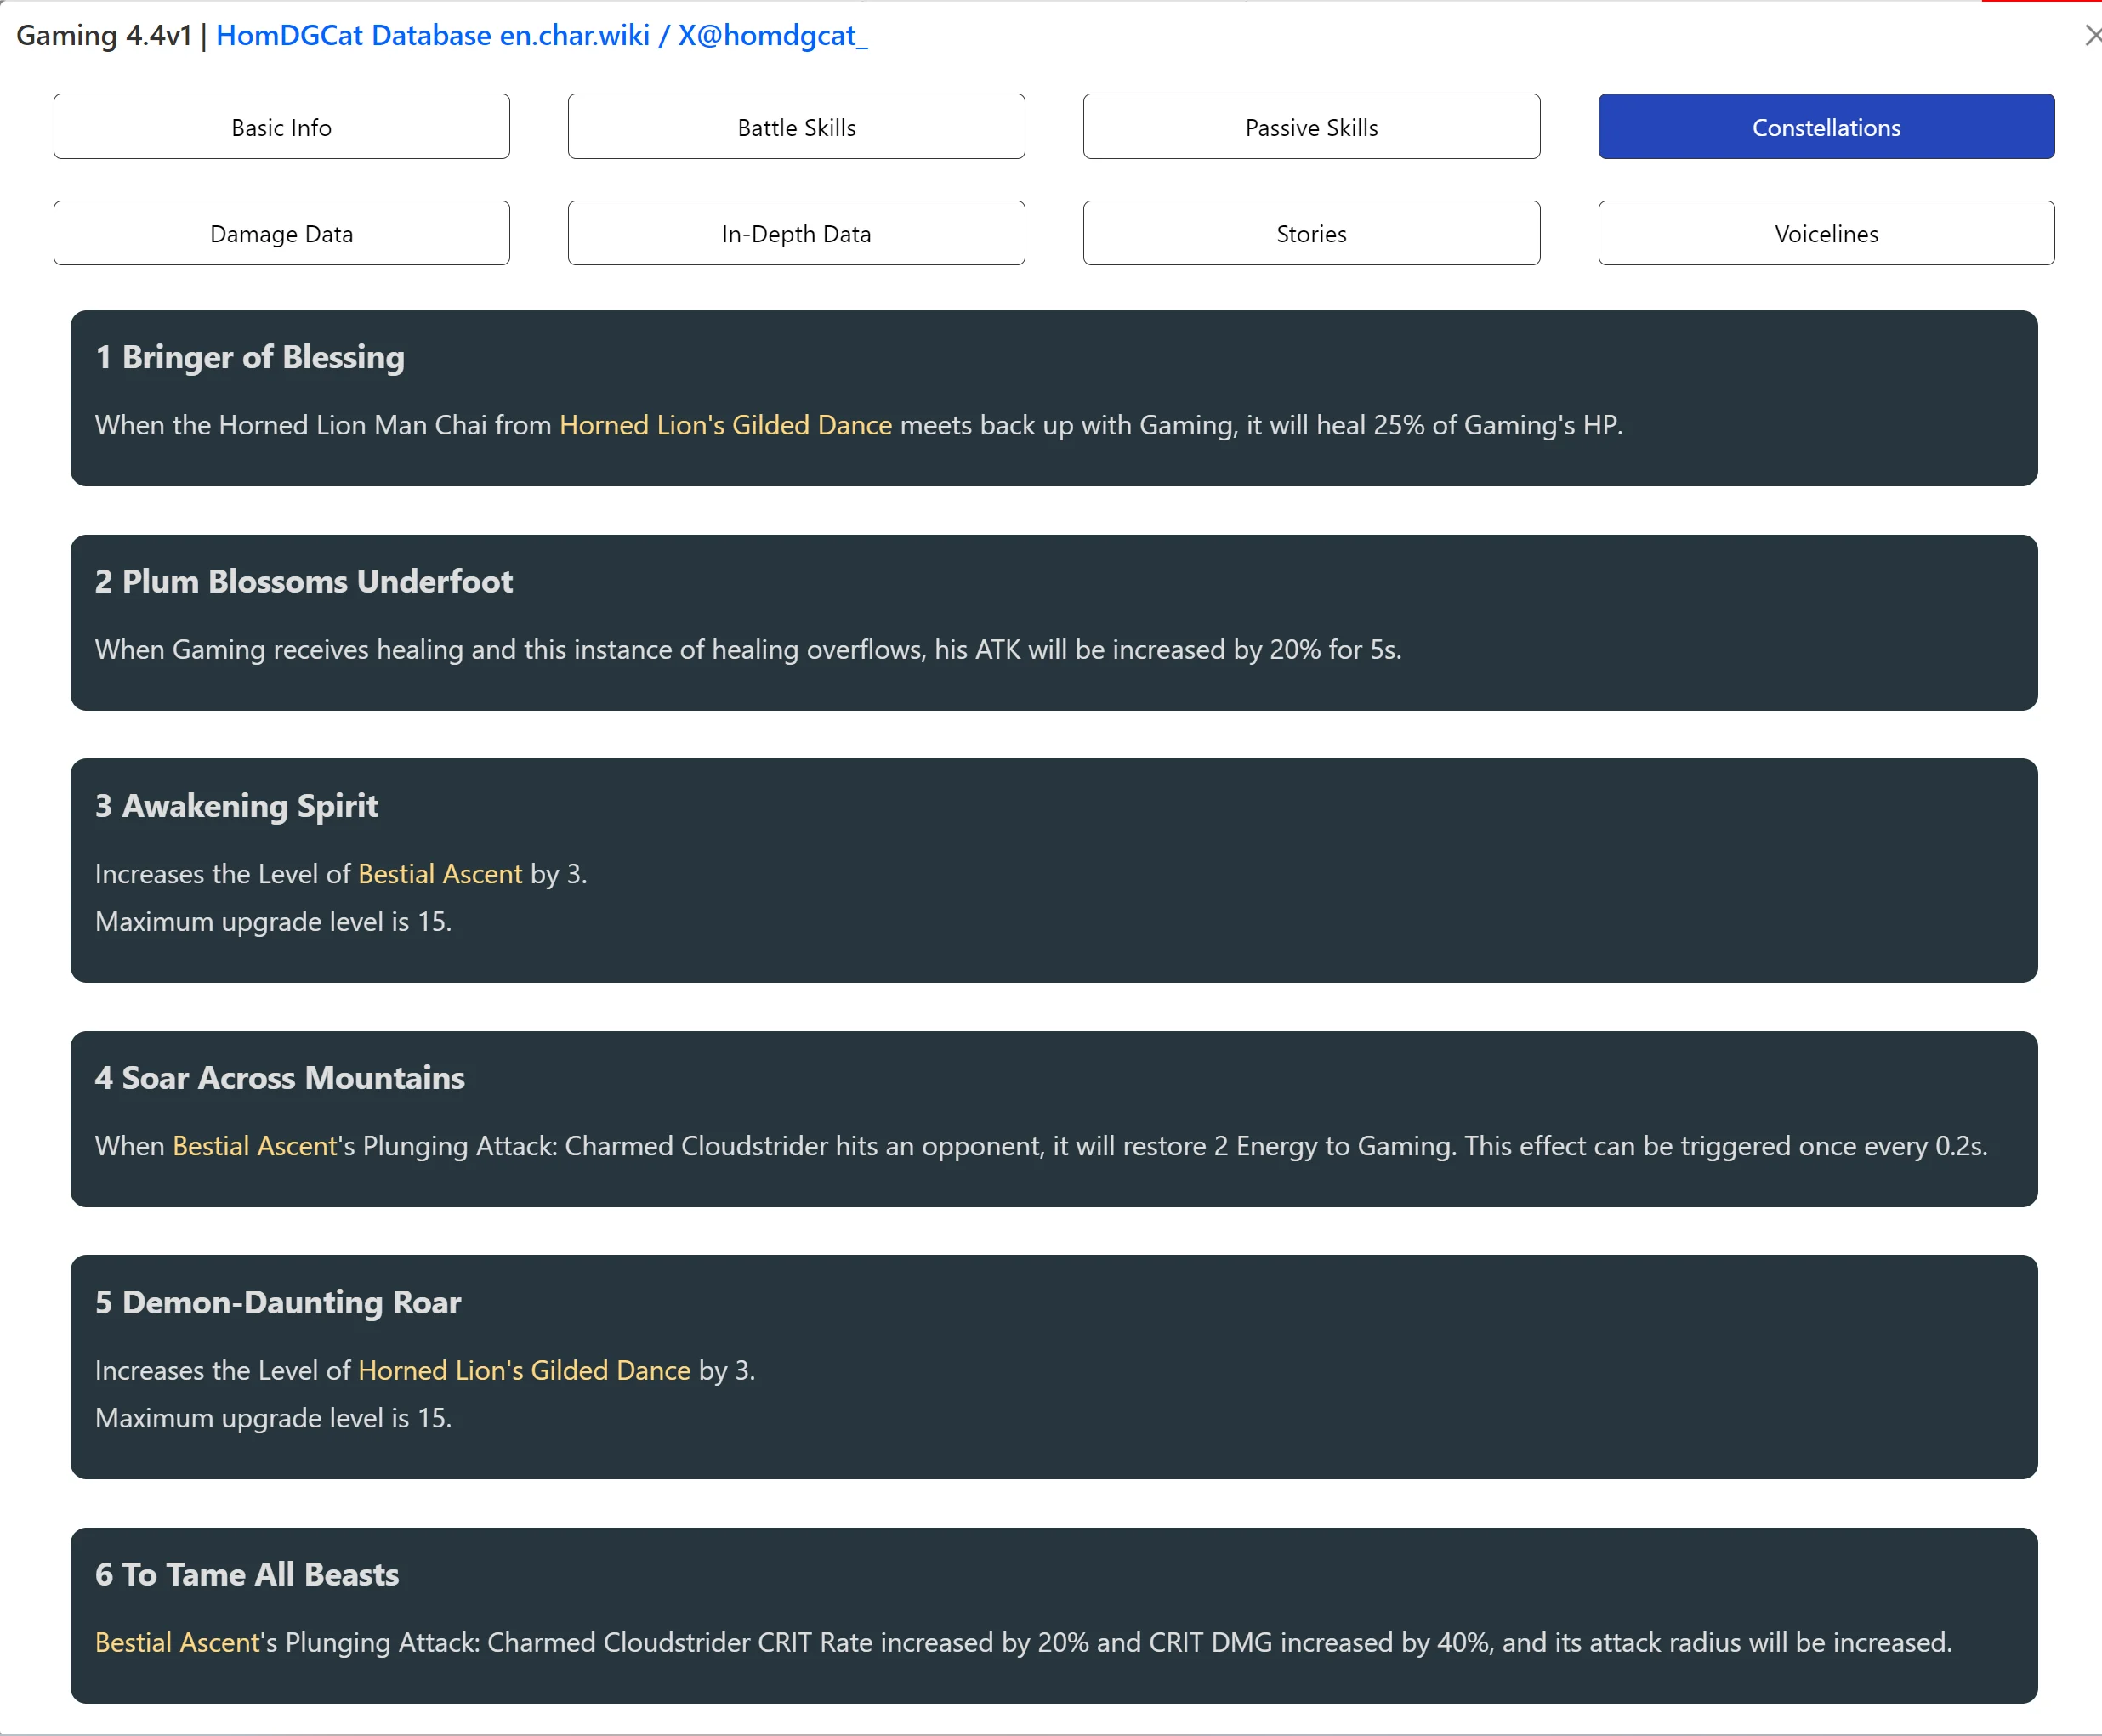The width and height of the screenshot is (2102, 1736).
Task: Click the To Tame All Beasts heading
Action: click(x=247, y=1574)
